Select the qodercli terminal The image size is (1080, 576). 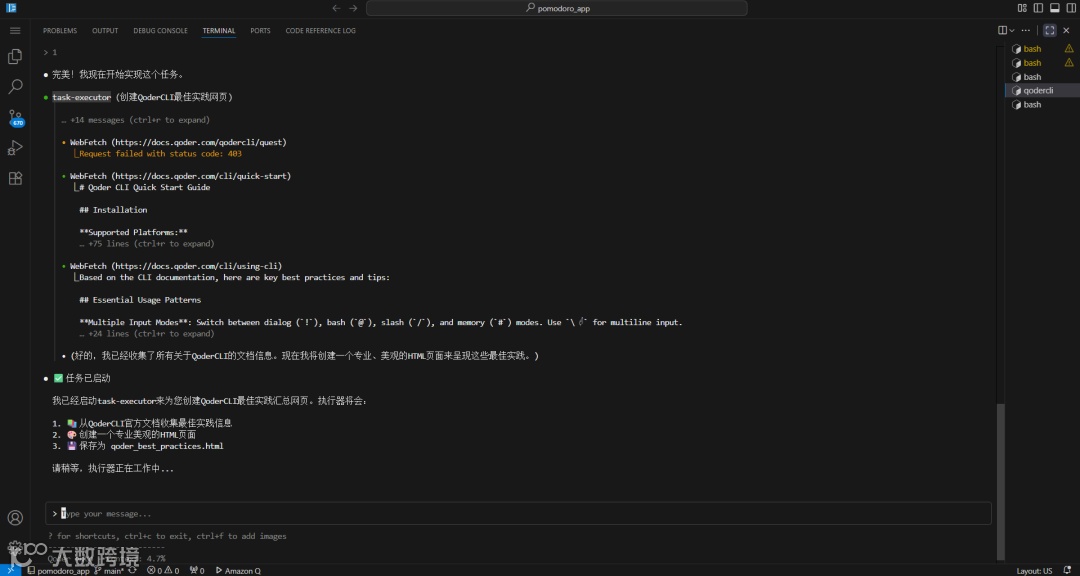click(1041, 90)
